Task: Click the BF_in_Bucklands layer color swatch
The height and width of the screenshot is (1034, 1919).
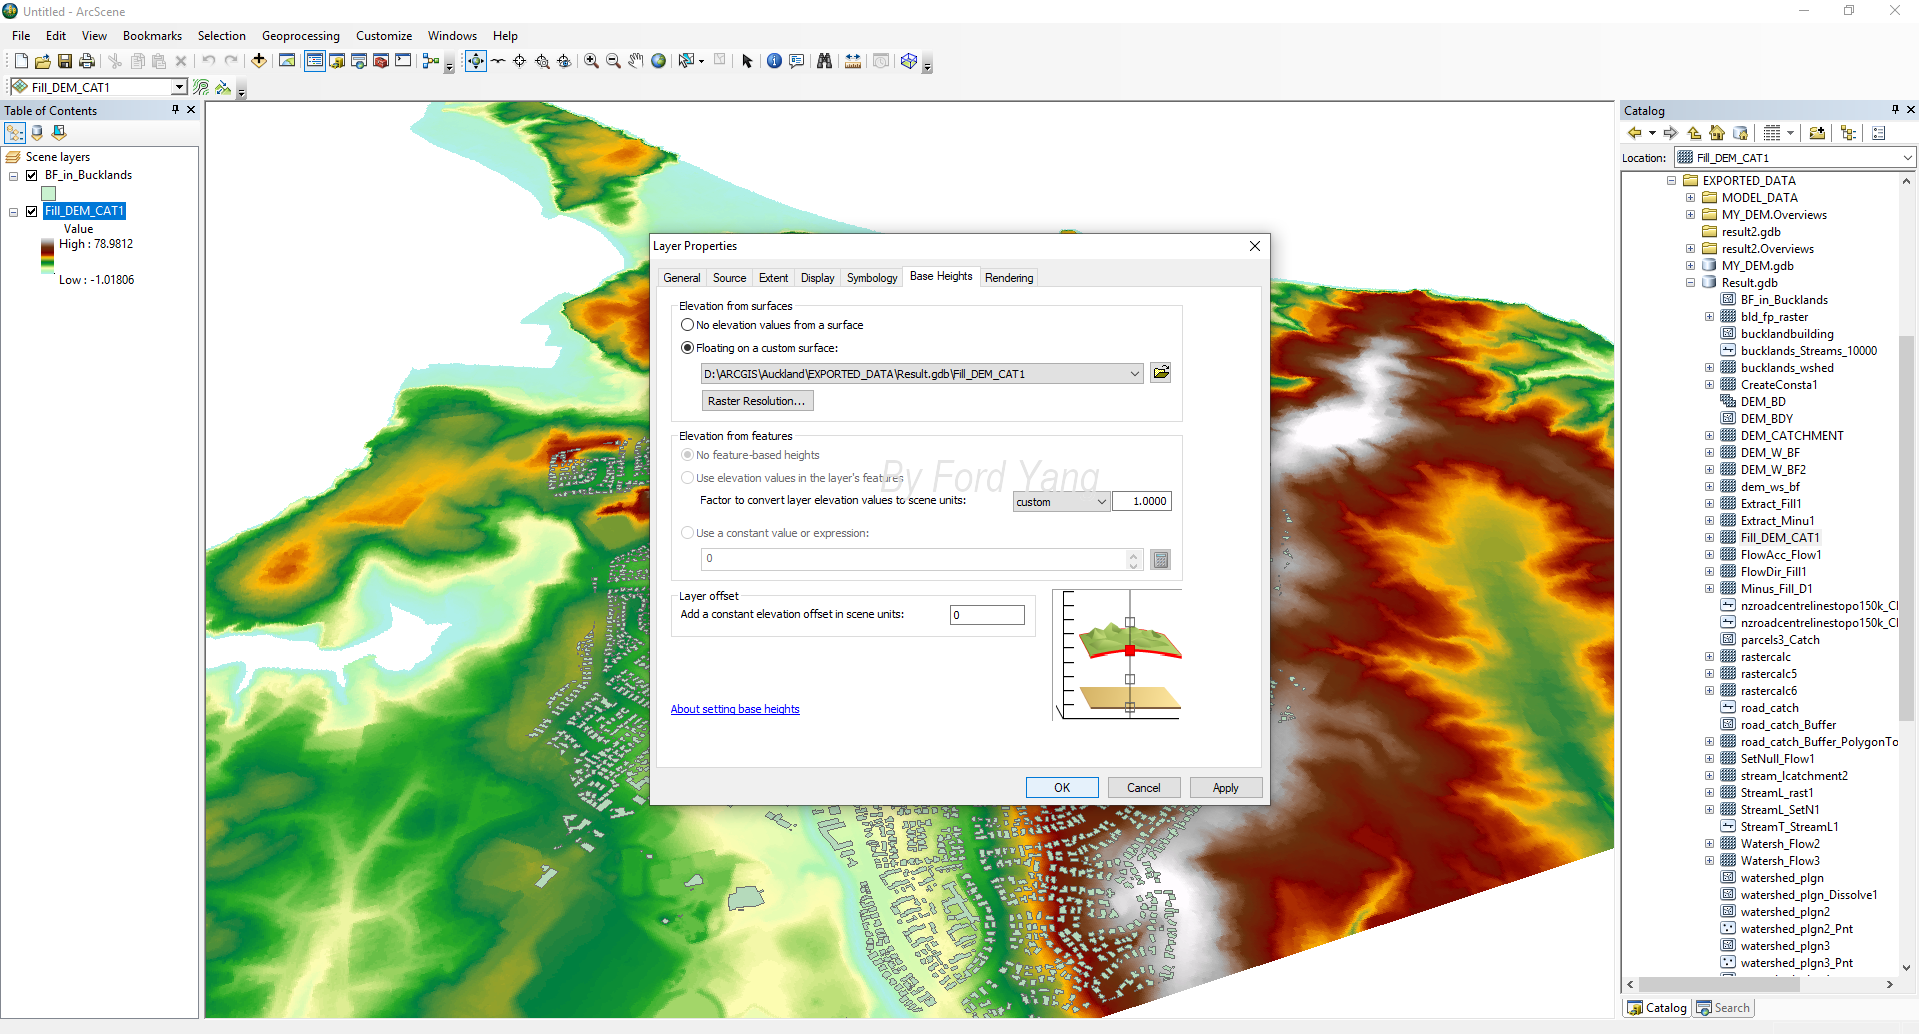Action: (x=48, y=193)
